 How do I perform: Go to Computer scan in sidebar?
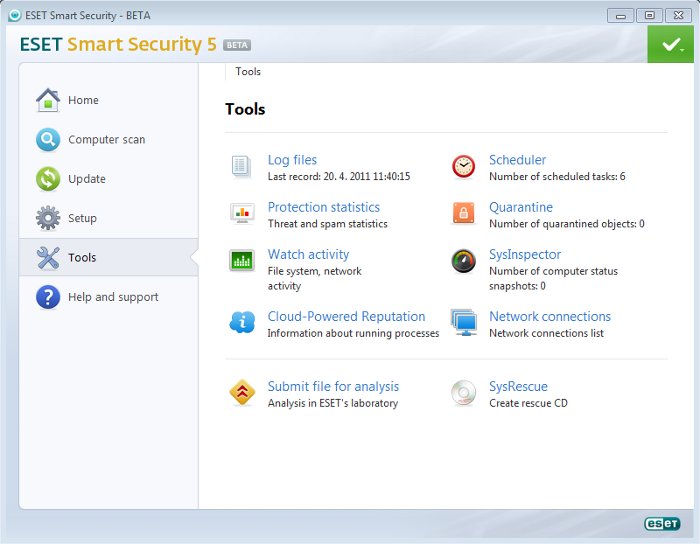(x=106, y=140)
